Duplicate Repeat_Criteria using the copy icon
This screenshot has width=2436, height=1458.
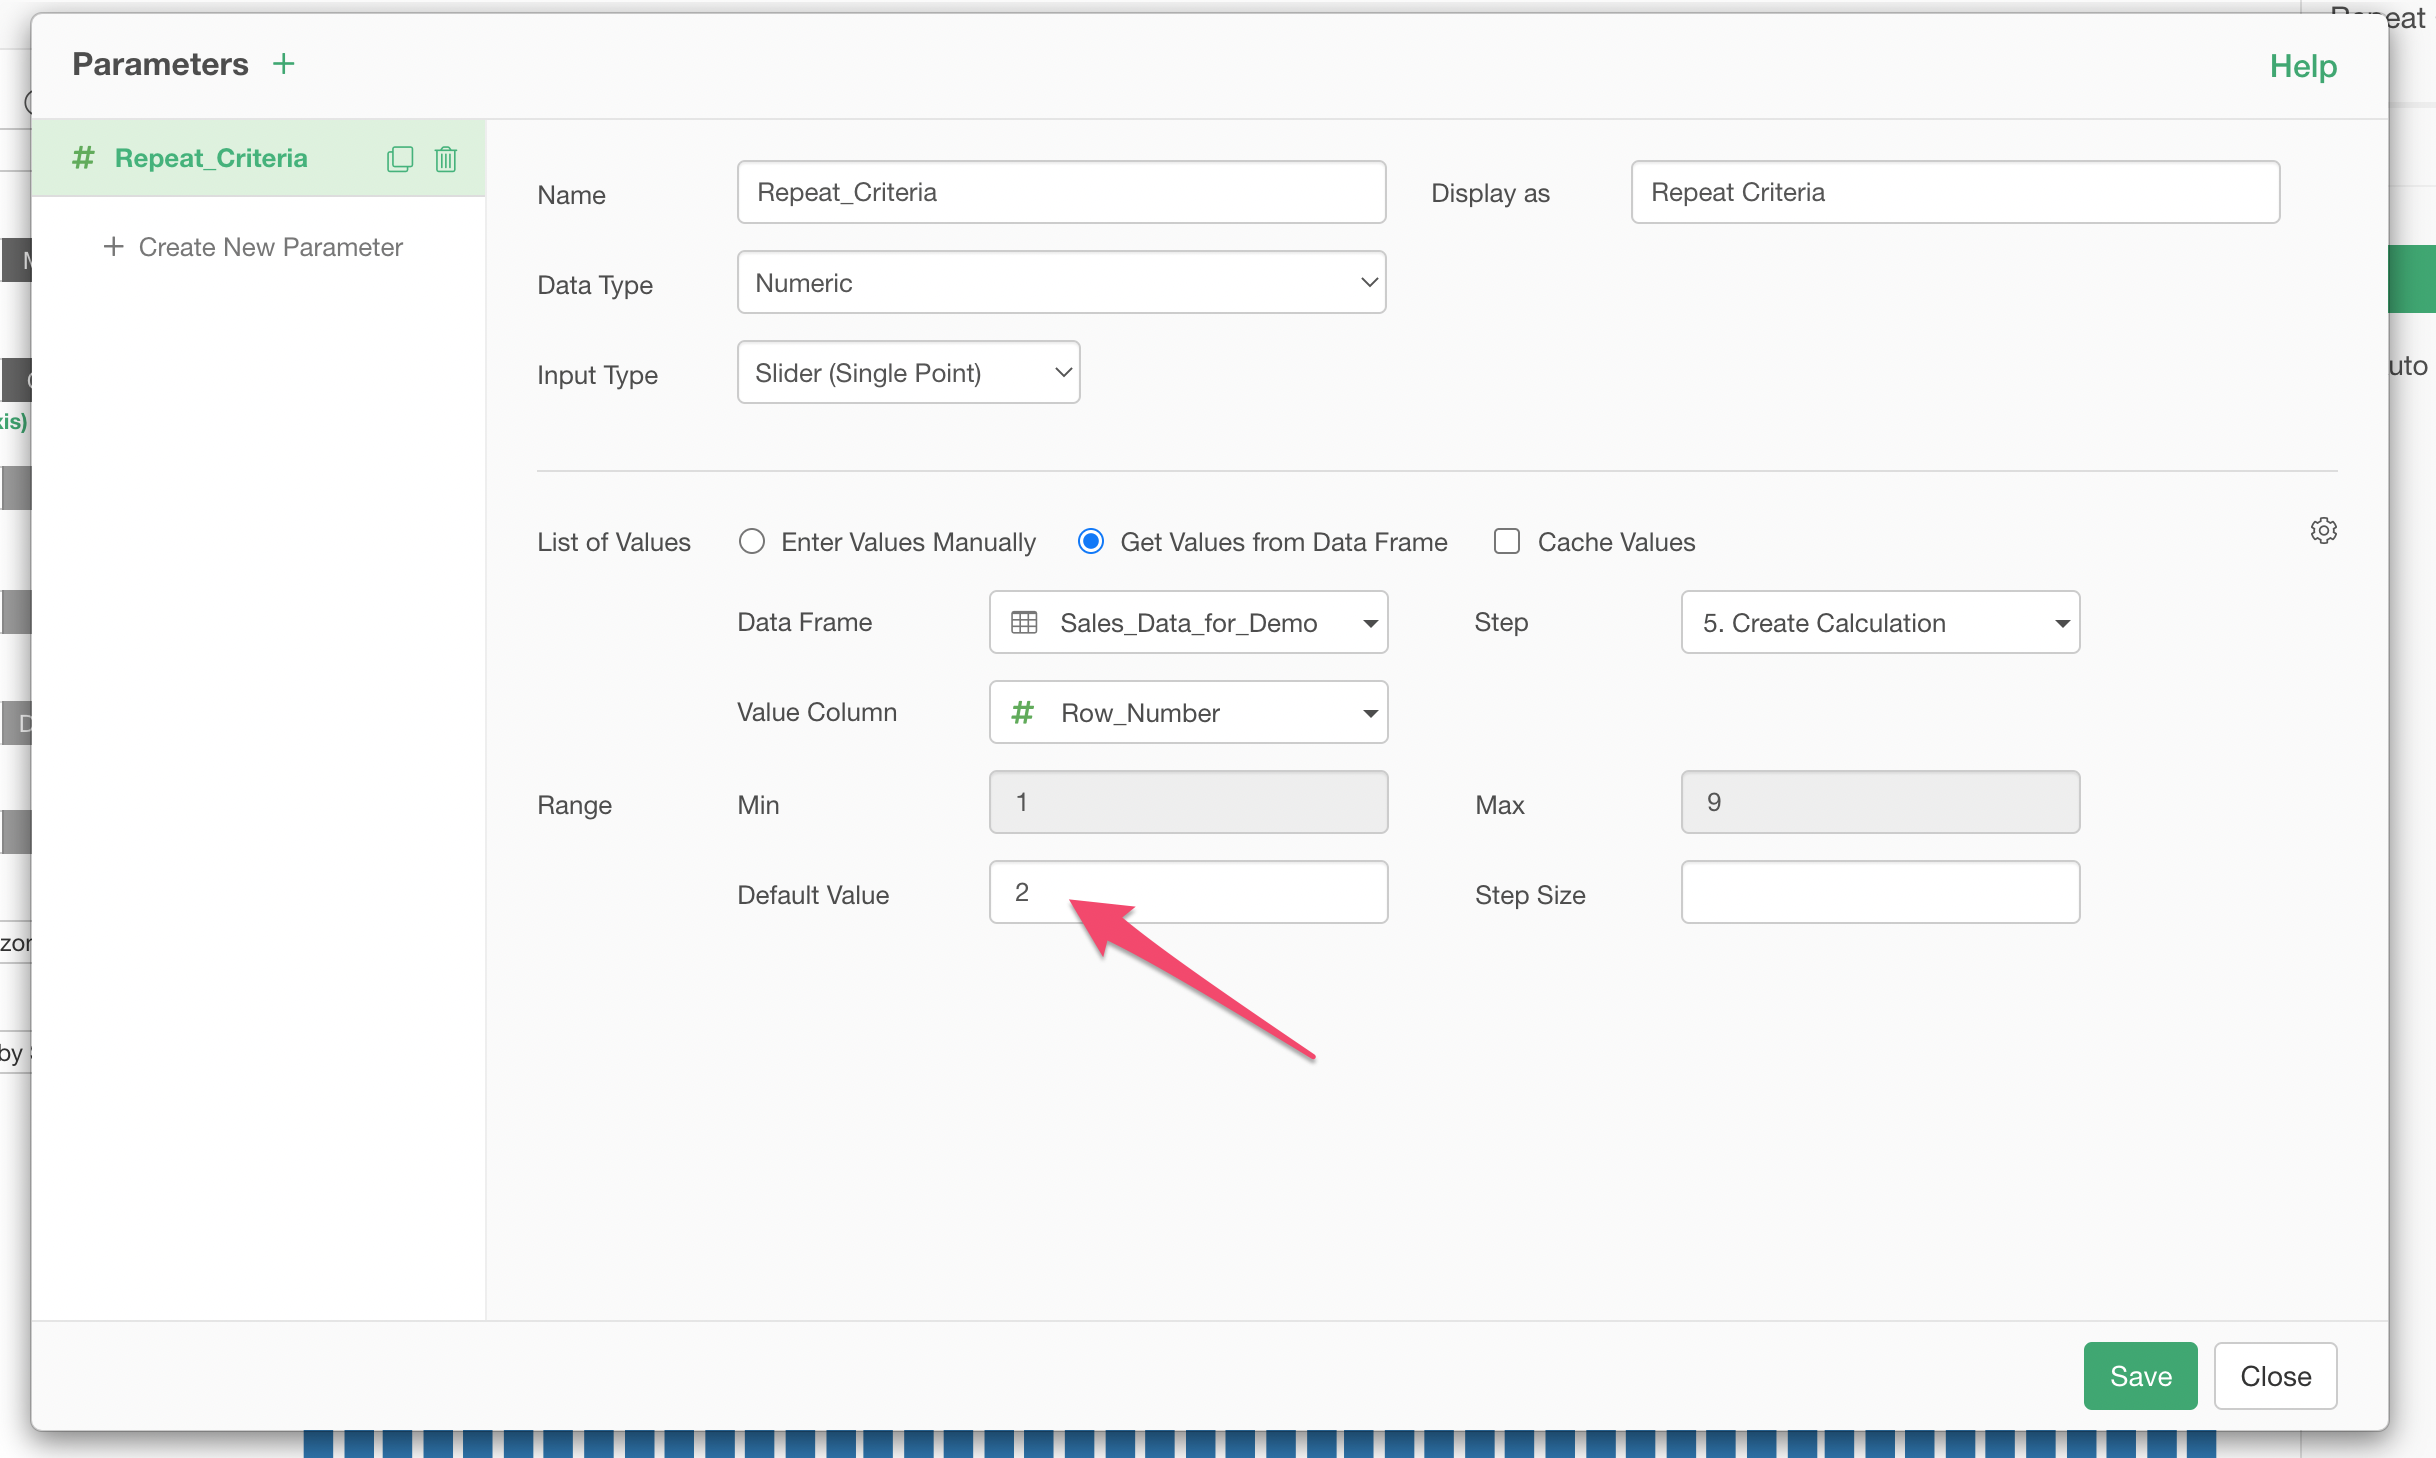[x=400, y=158]
